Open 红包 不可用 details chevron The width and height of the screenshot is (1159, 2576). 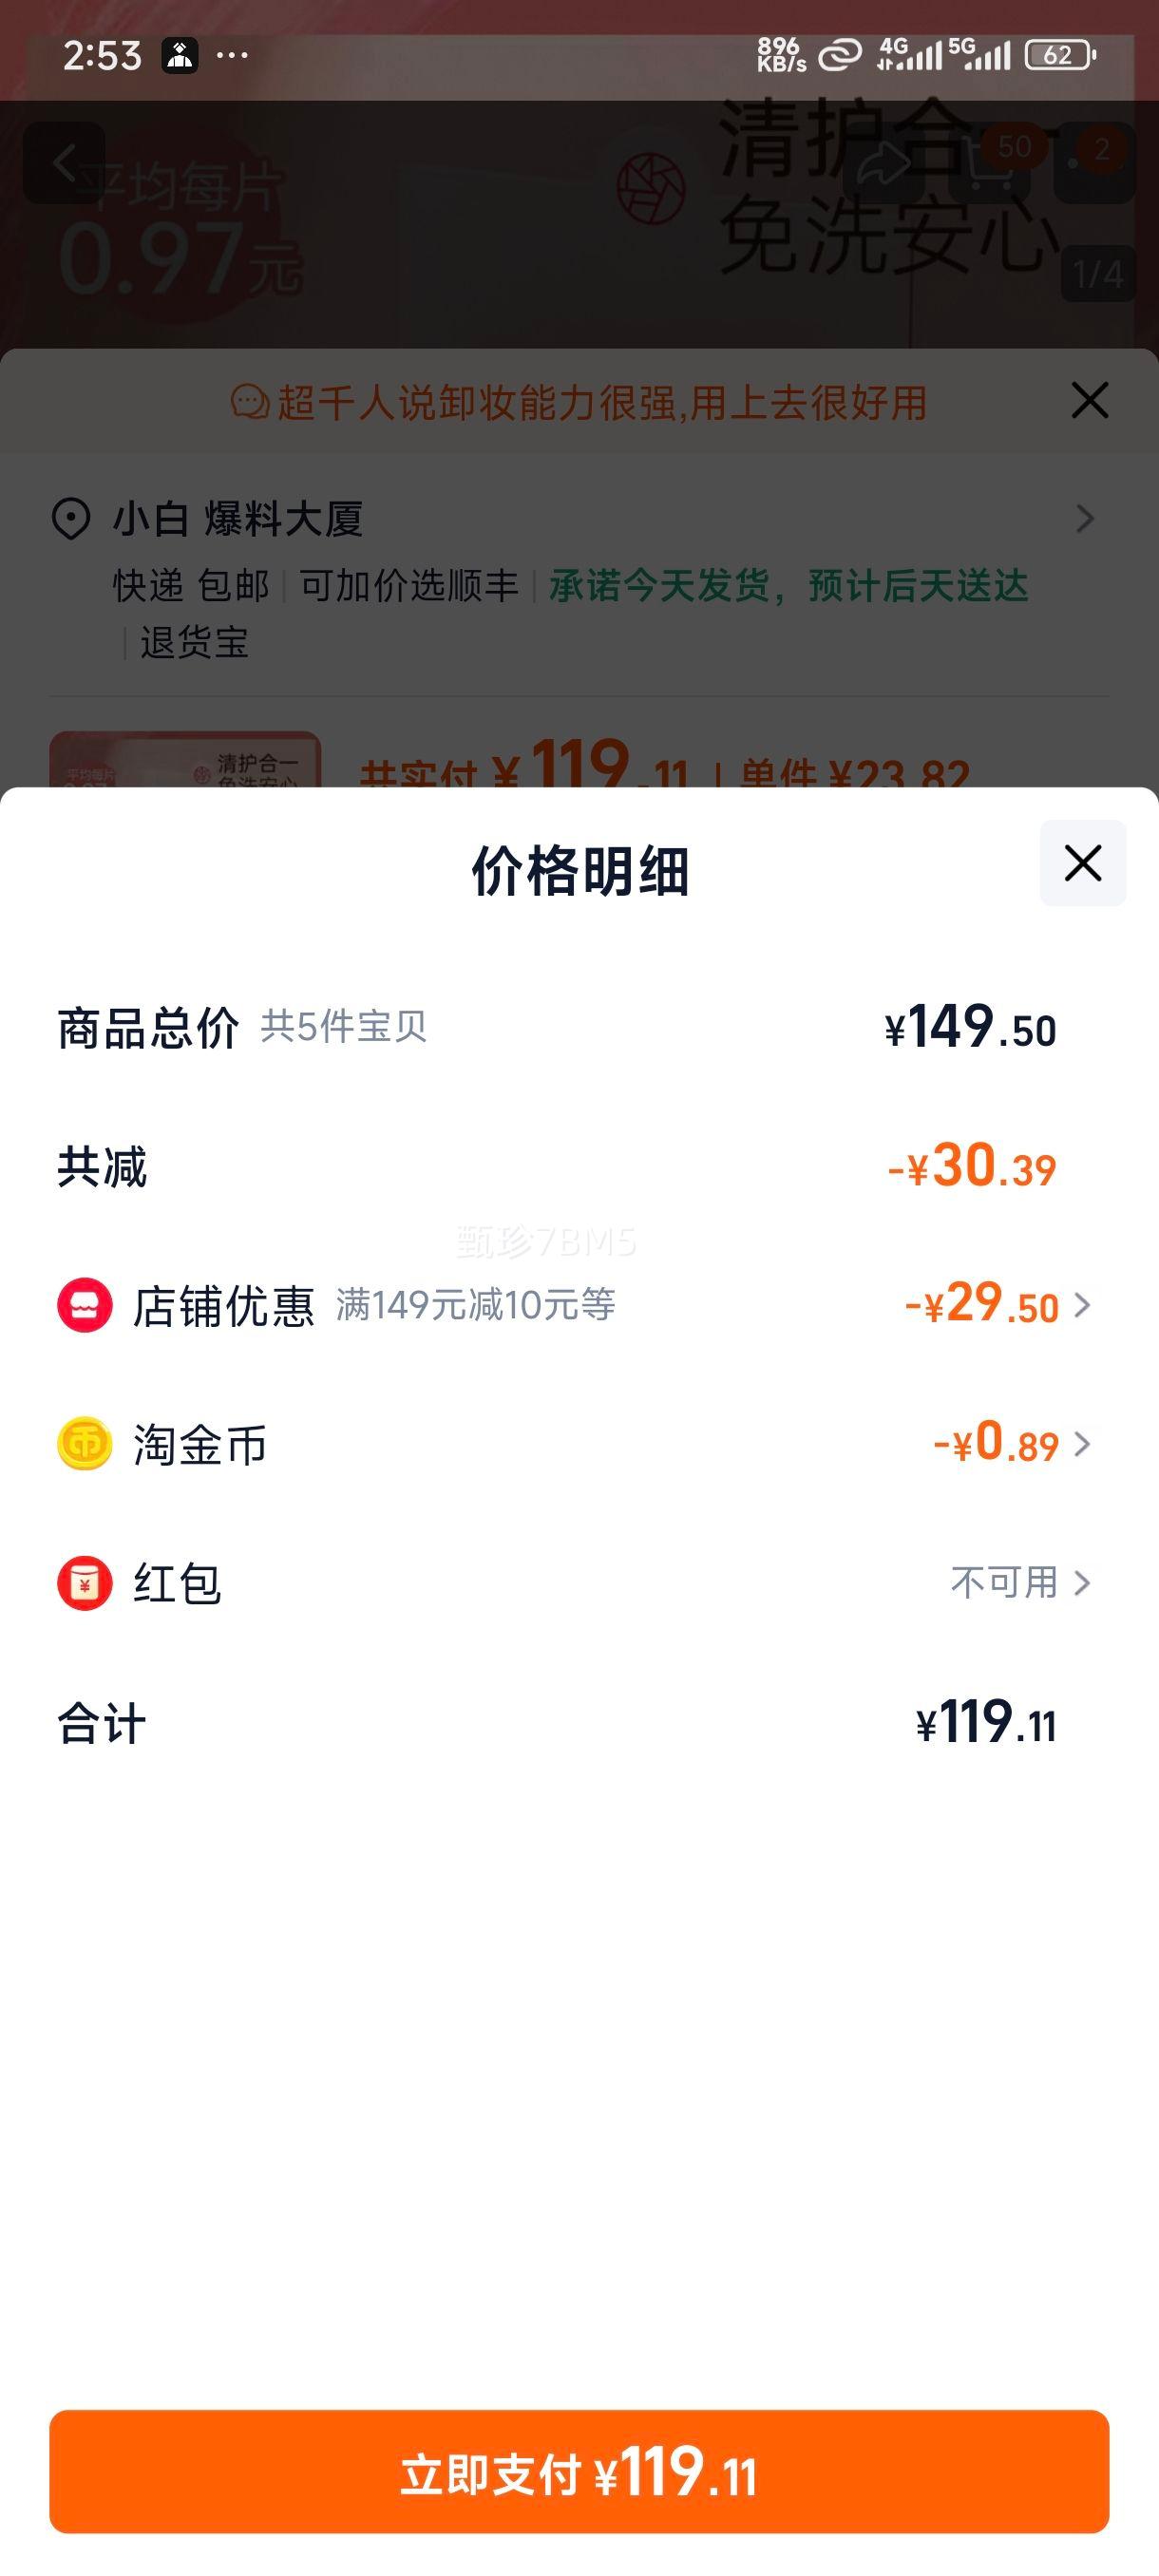point(1082,1583)
